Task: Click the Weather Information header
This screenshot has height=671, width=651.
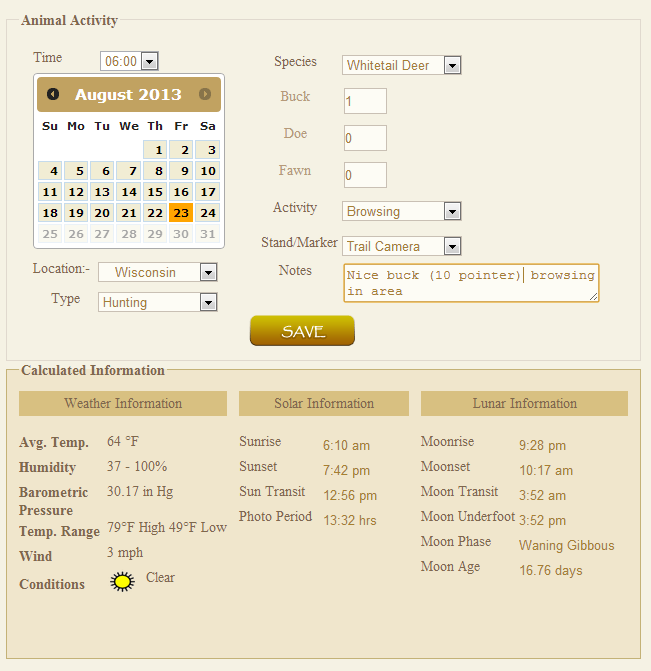Action: [123, 403]
